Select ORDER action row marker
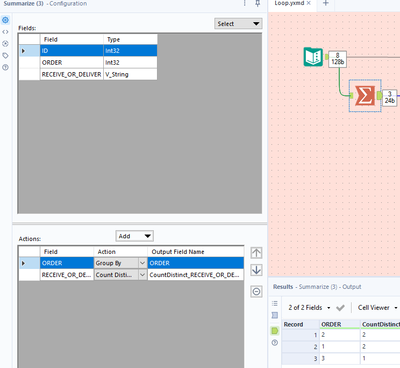 [29, 263]
